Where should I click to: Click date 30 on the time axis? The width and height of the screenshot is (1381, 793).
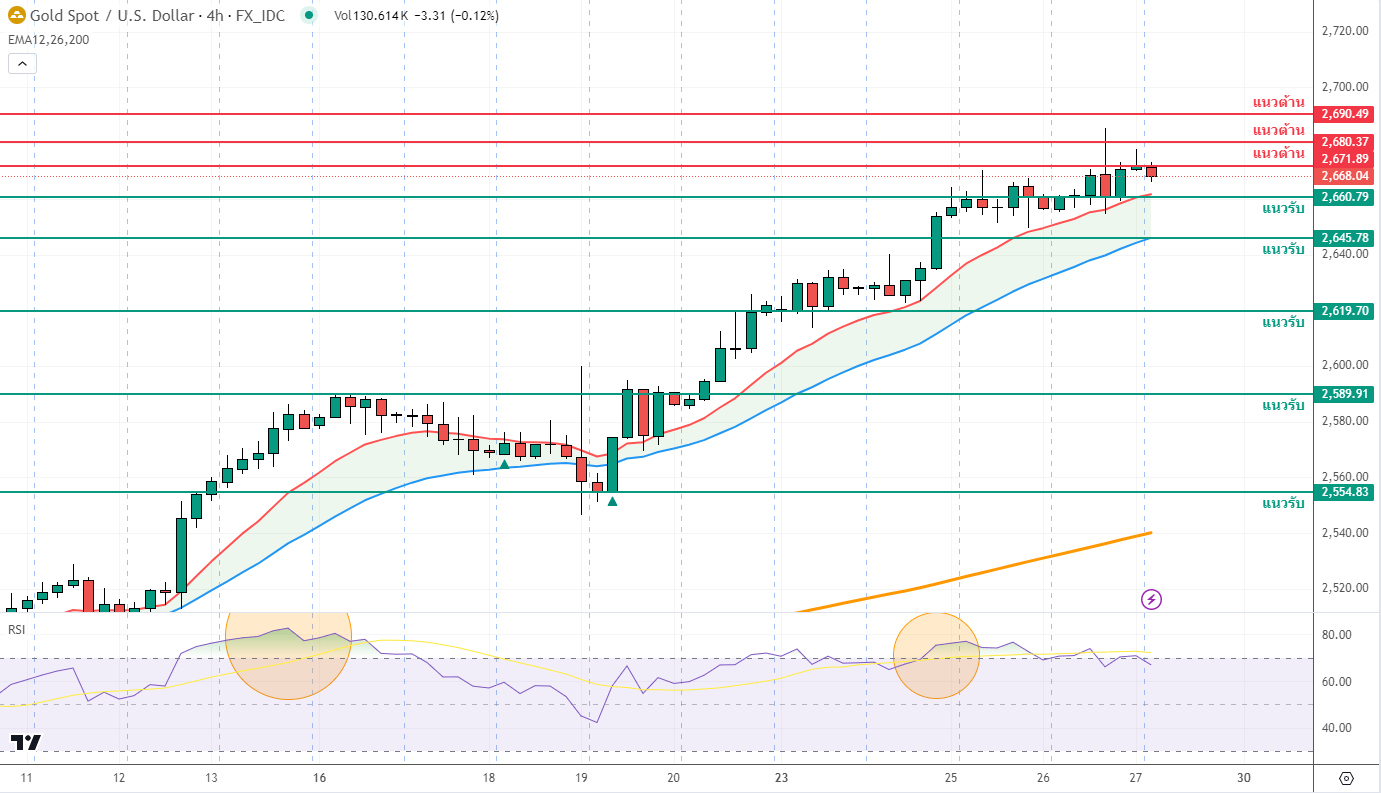1244,778
